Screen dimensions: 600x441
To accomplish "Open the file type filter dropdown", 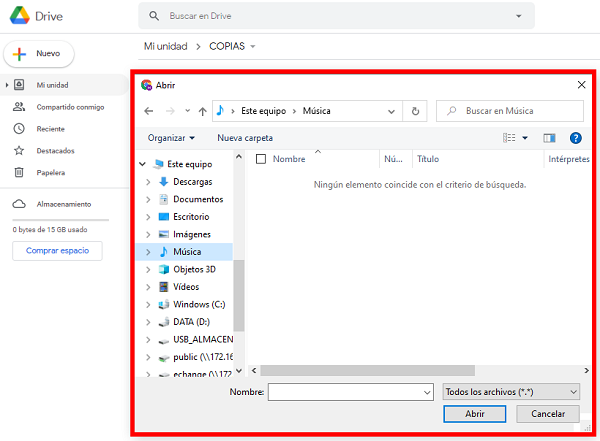I will pyautogui.click(x=510, y=392).
